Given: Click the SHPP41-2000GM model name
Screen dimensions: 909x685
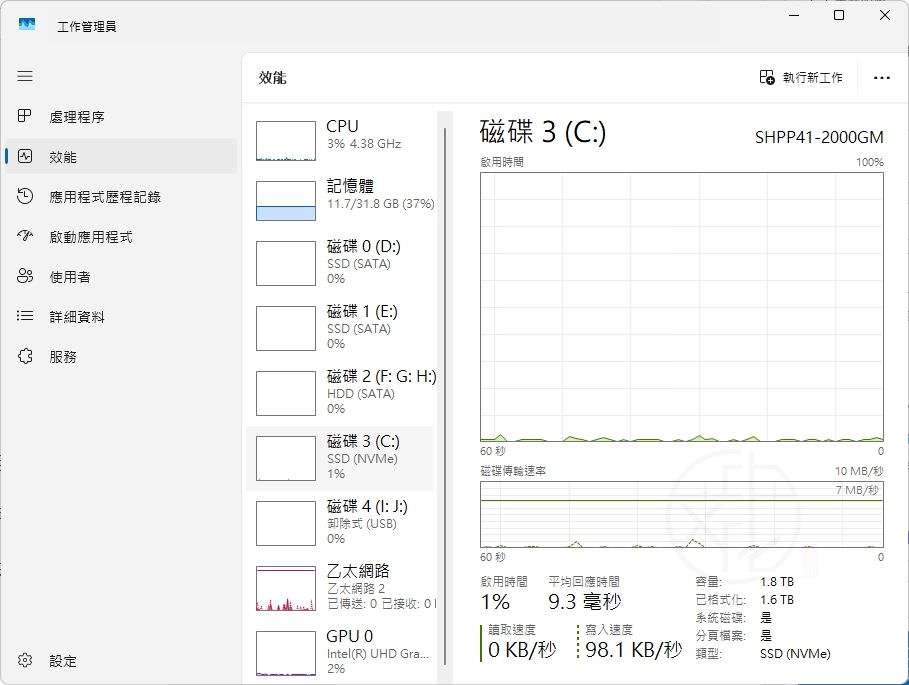Looking at the screenshot, I should coord(819,137).
